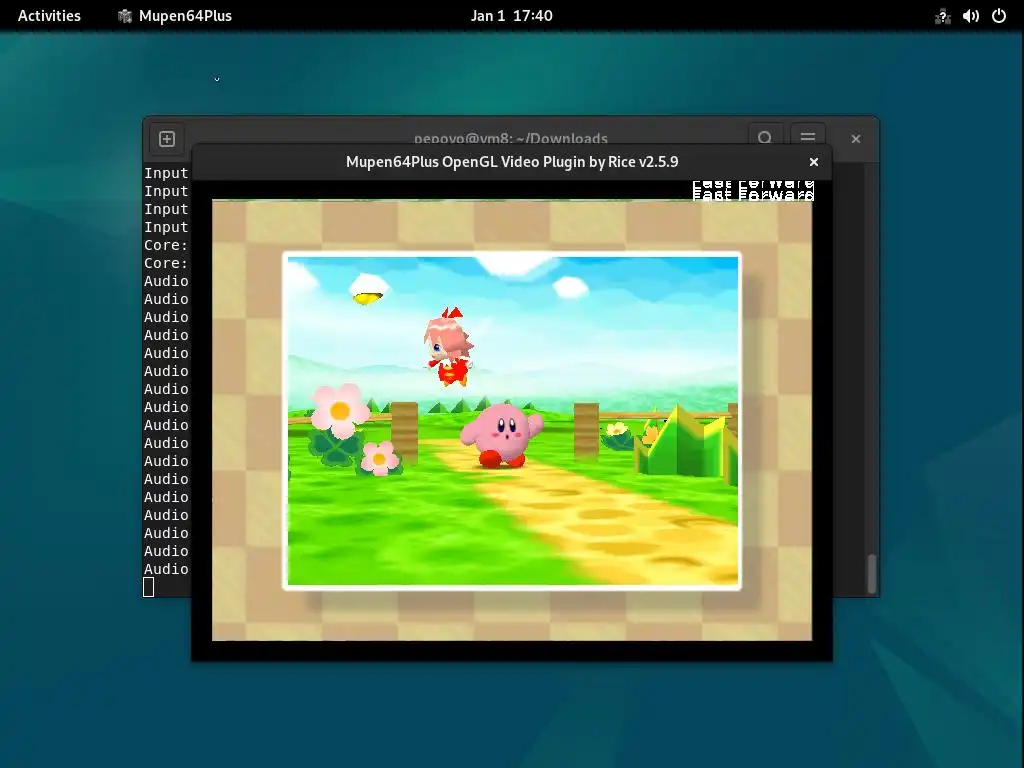1024x768 pixels.
Task: Open the clock and calendar at Jan 1 17:40
Action: [x=511, y=16]
